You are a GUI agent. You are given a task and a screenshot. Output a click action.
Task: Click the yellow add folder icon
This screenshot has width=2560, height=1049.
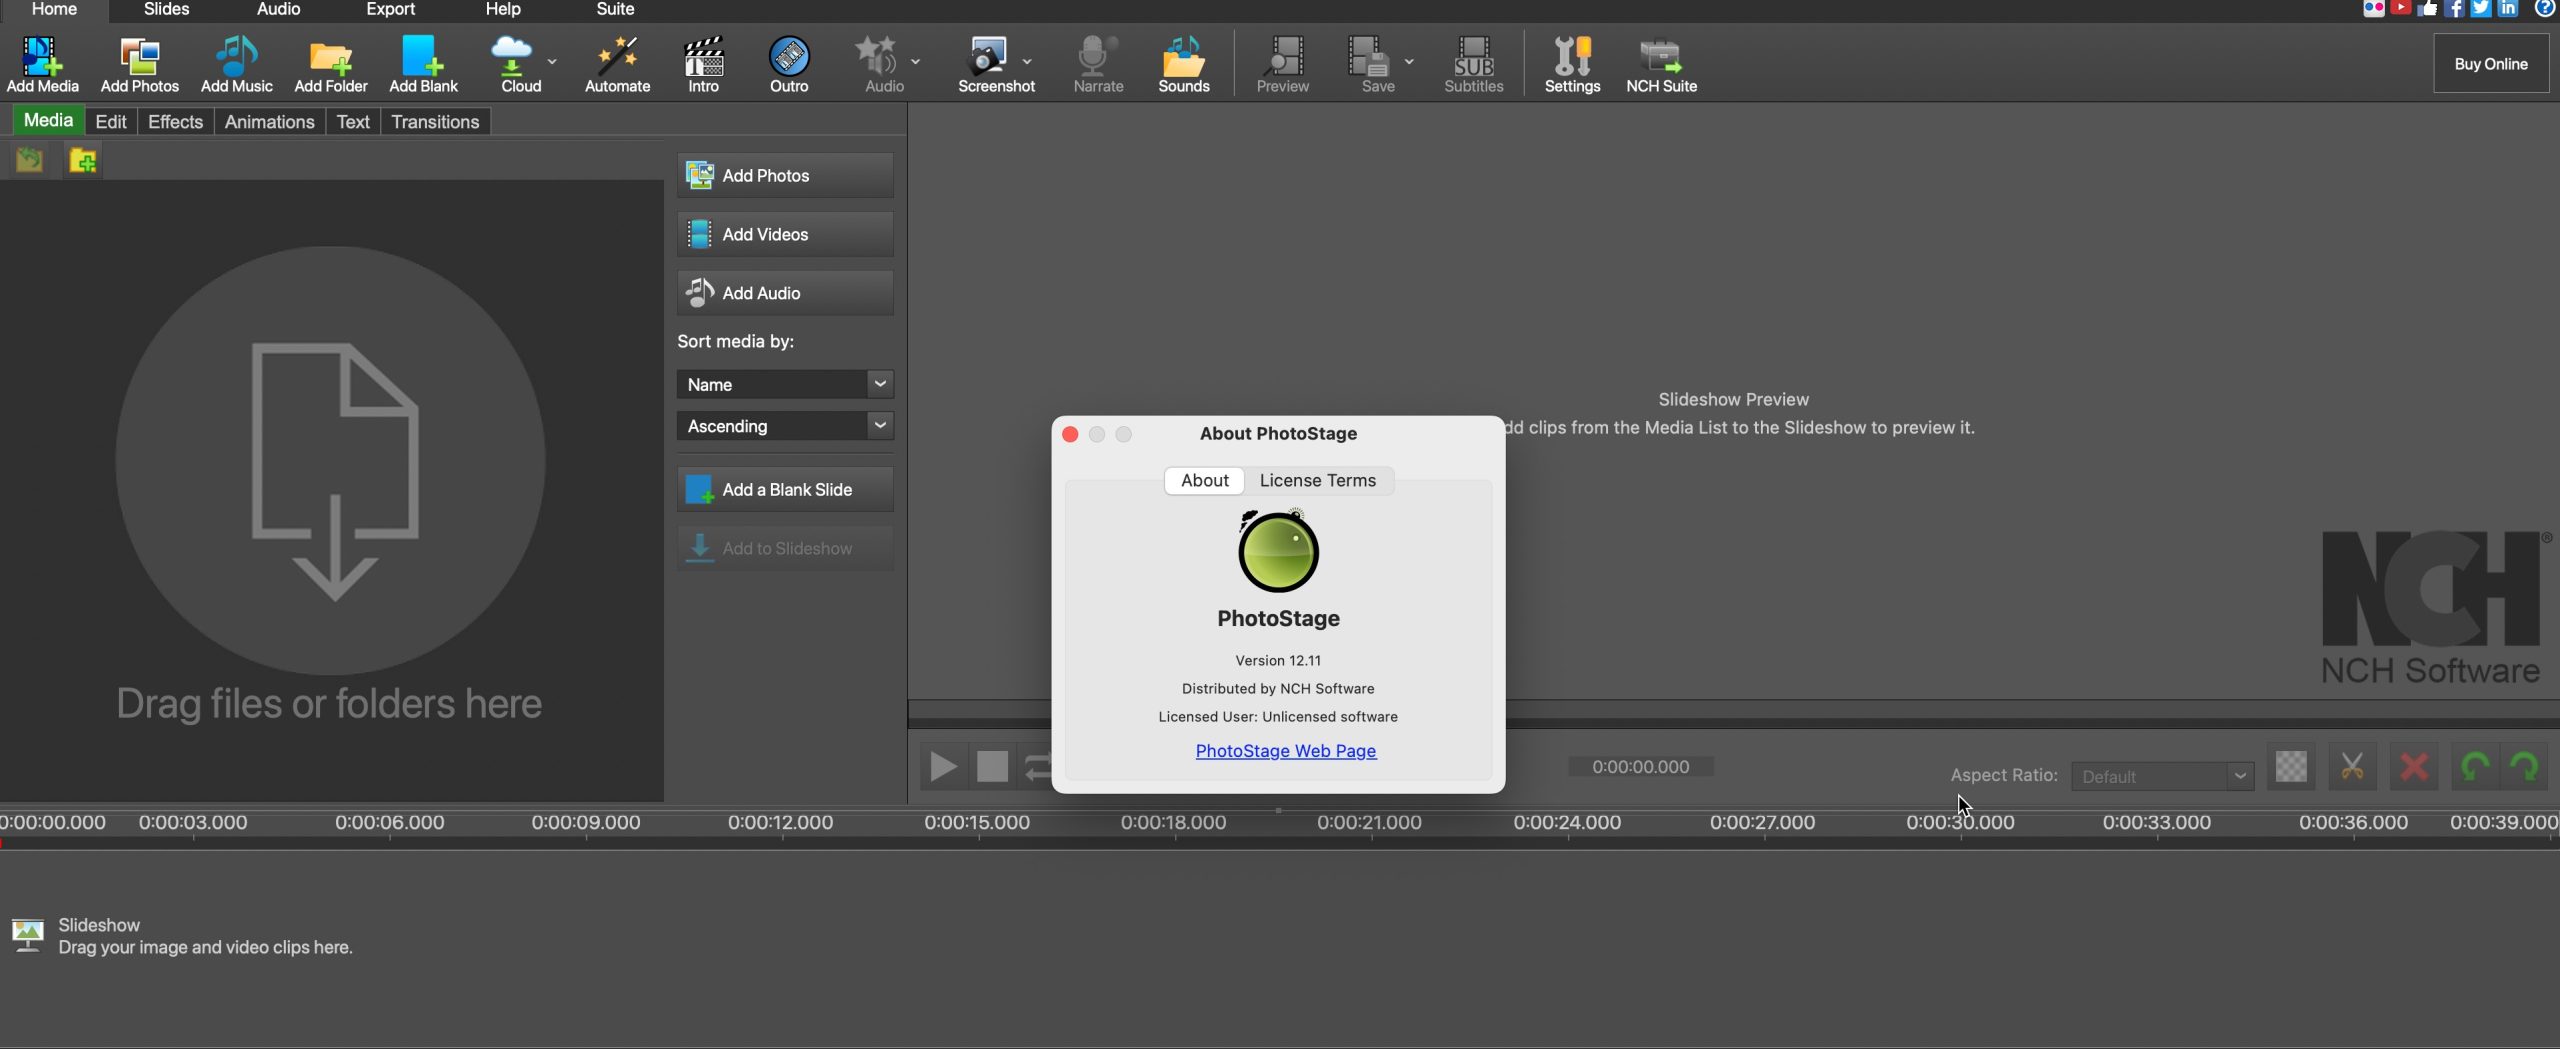click(x=83, y=160)
